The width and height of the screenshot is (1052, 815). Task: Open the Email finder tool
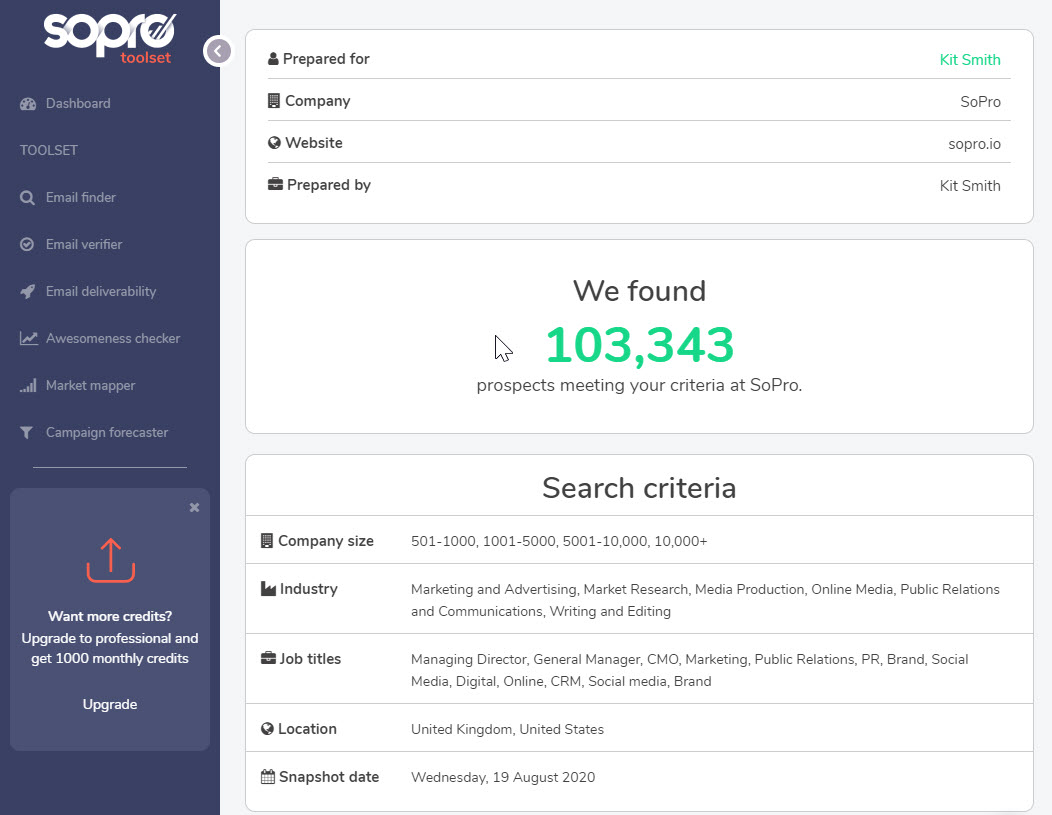pos(81,198)
